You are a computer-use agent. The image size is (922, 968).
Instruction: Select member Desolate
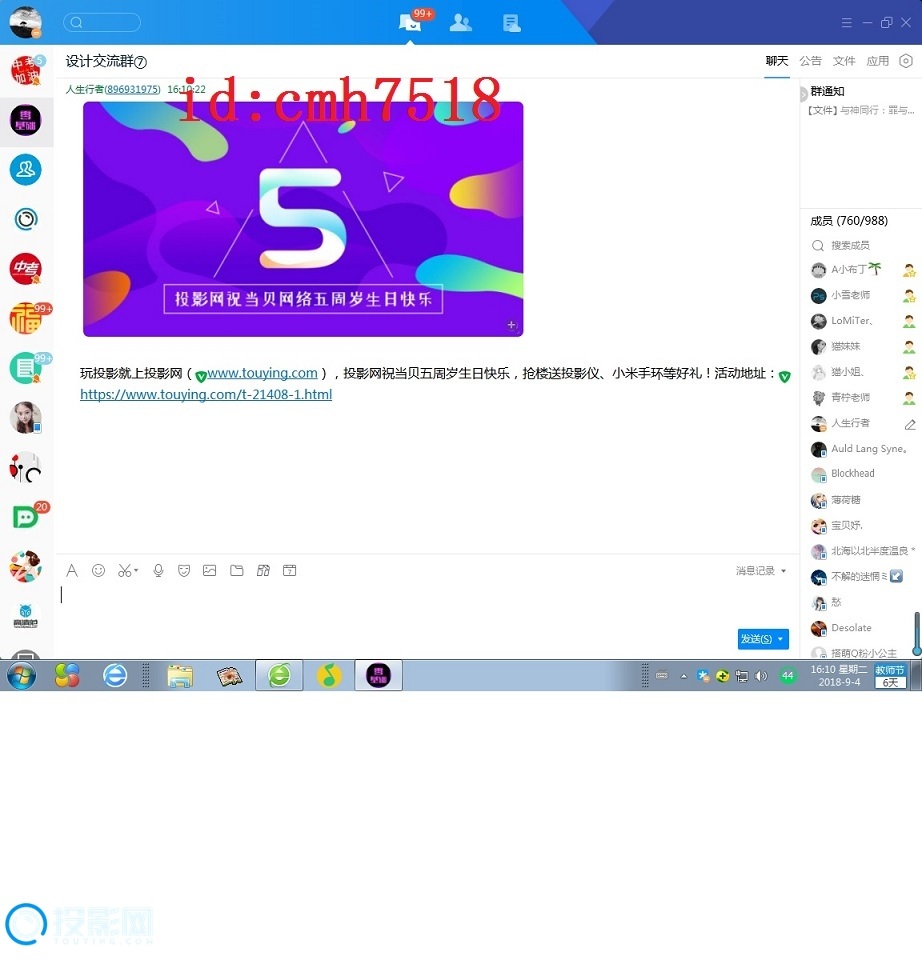coord(860,628)
